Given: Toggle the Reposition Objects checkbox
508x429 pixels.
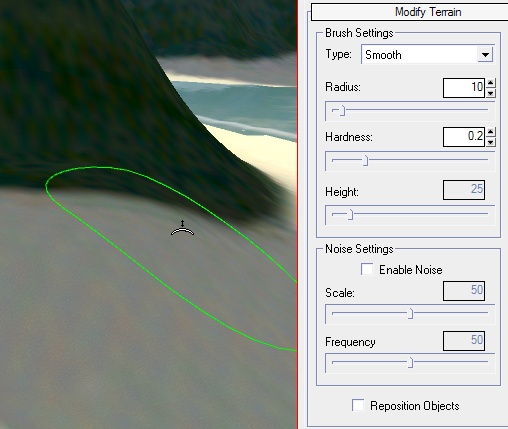Looking at the screenshot, I should [x=358, y=405].
